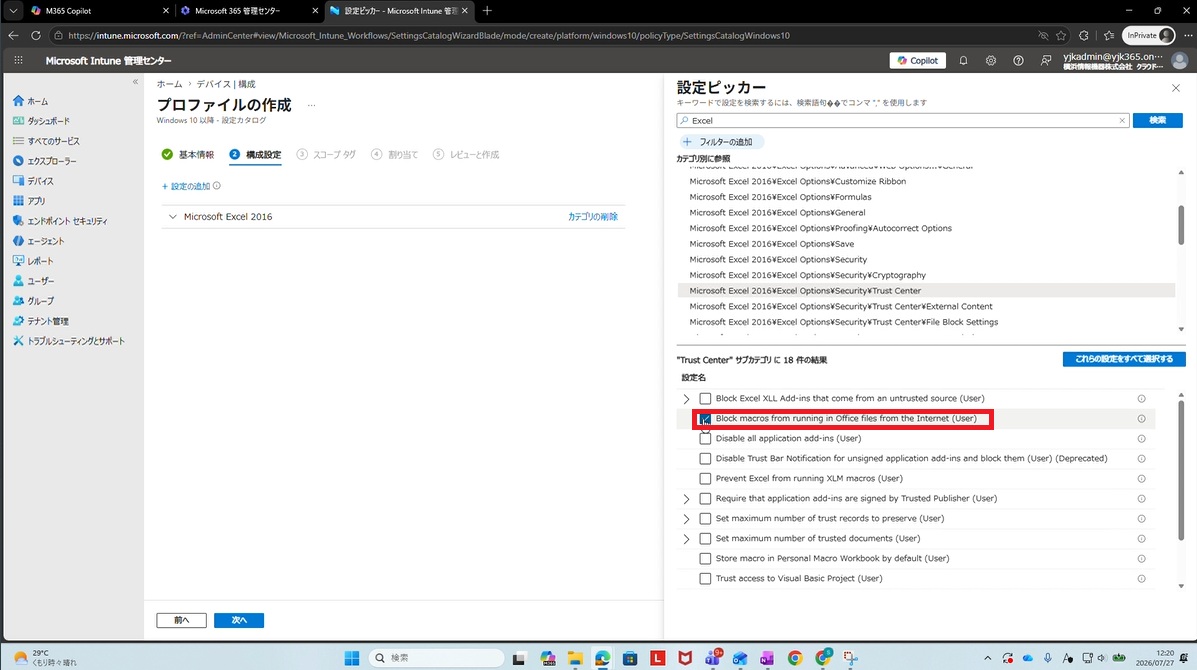Click the ユーザー sidebar icon
Viewport: 1197px width, 670px height.
click(x=18, y=281)
